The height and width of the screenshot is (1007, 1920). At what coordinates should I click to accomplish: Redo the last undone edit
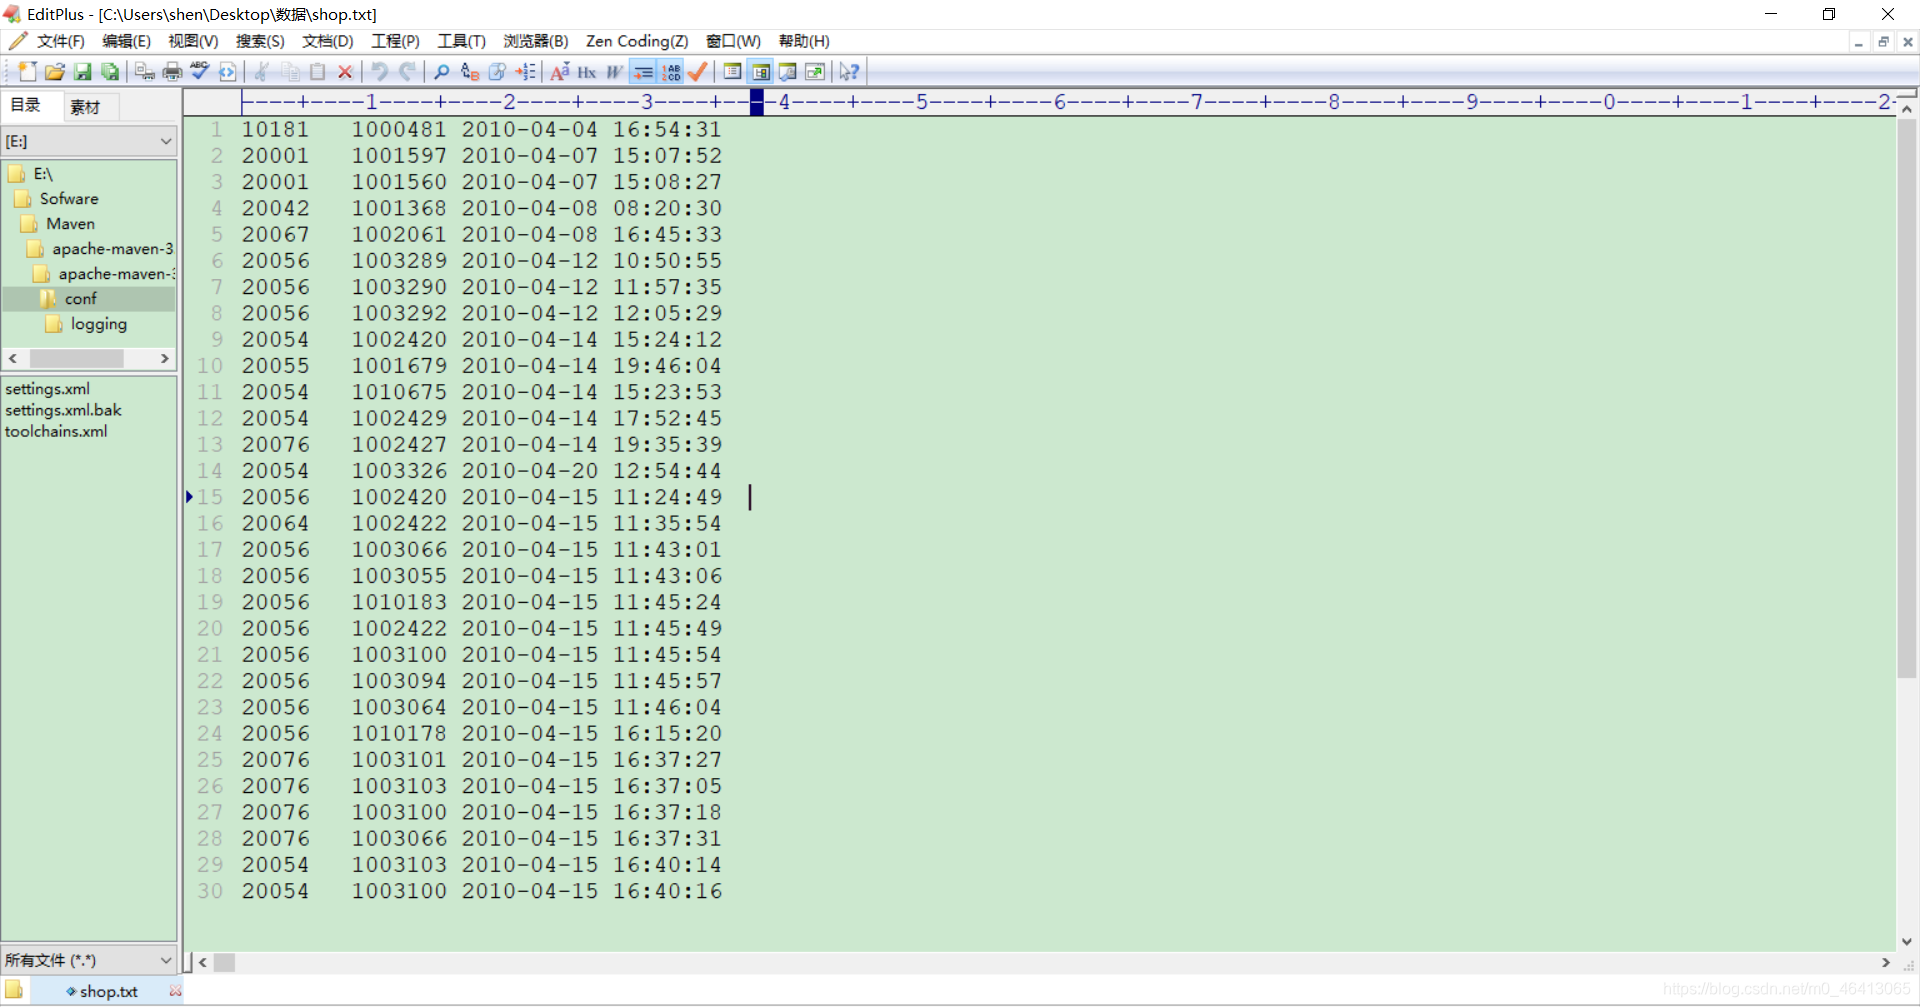407,72
